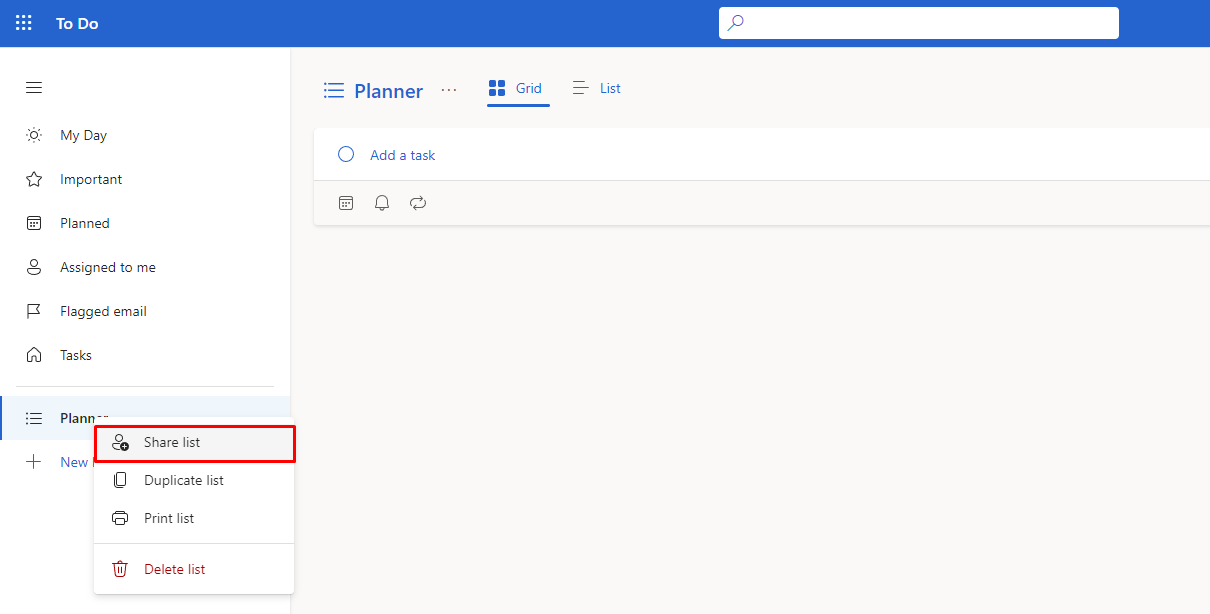
Task: Open the app launcher waffle icon
Action: [x=24, y=23]
